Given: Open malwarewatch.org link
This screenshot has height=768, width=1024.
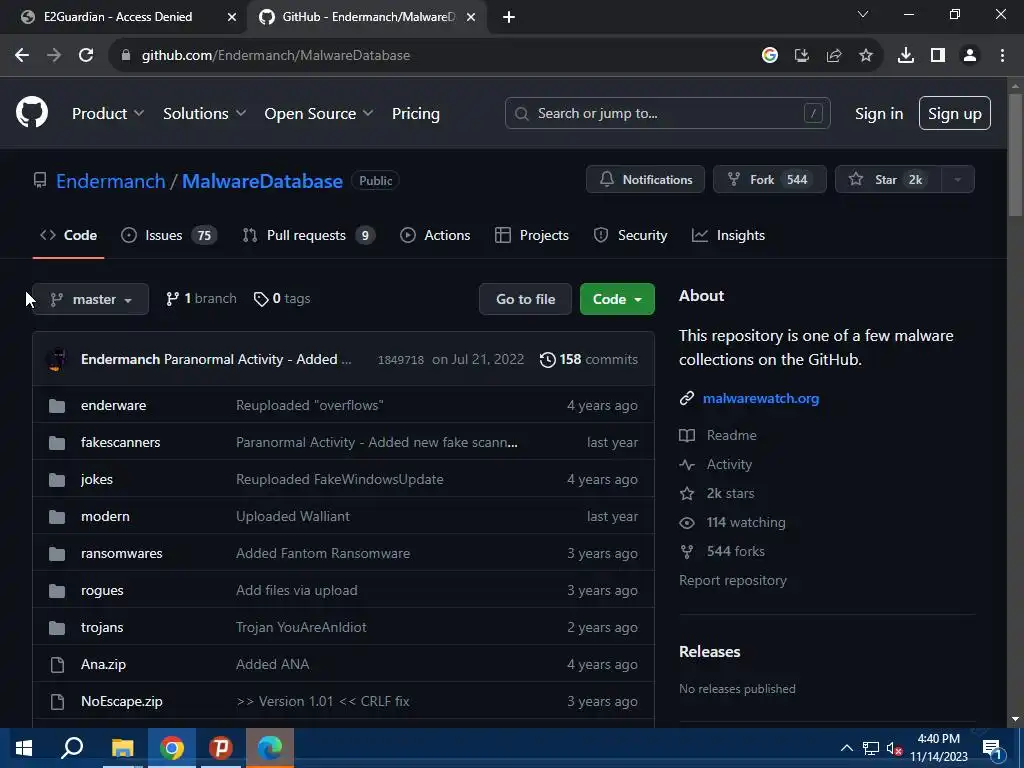Looking at the screenshot, I should [760, 398].
